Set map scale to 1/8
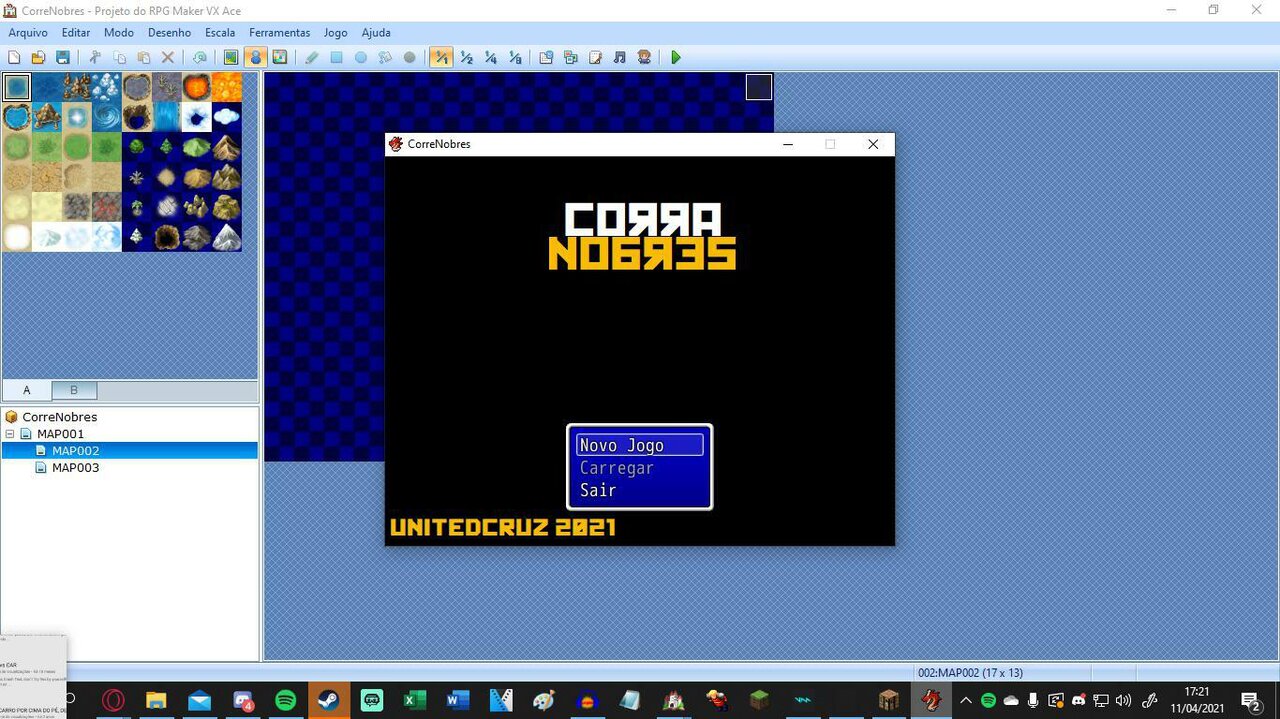This screenshot has height=719, width=1280. tap(514, 58)
